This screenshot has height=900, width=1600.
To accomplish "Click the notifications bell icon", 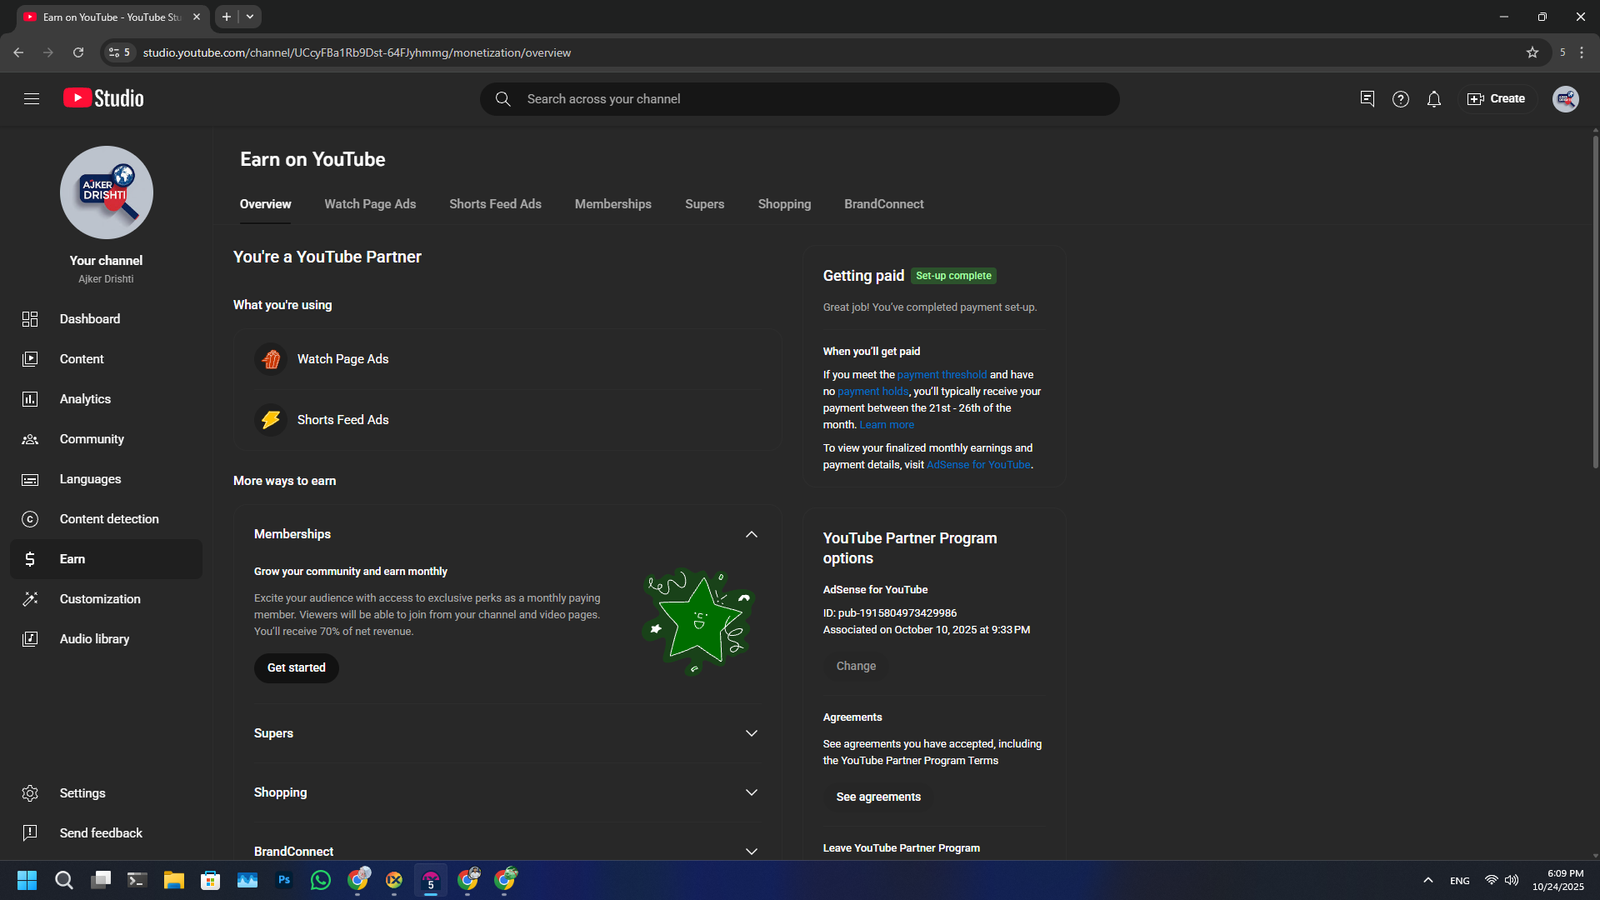I will [x=1434, y=99].
